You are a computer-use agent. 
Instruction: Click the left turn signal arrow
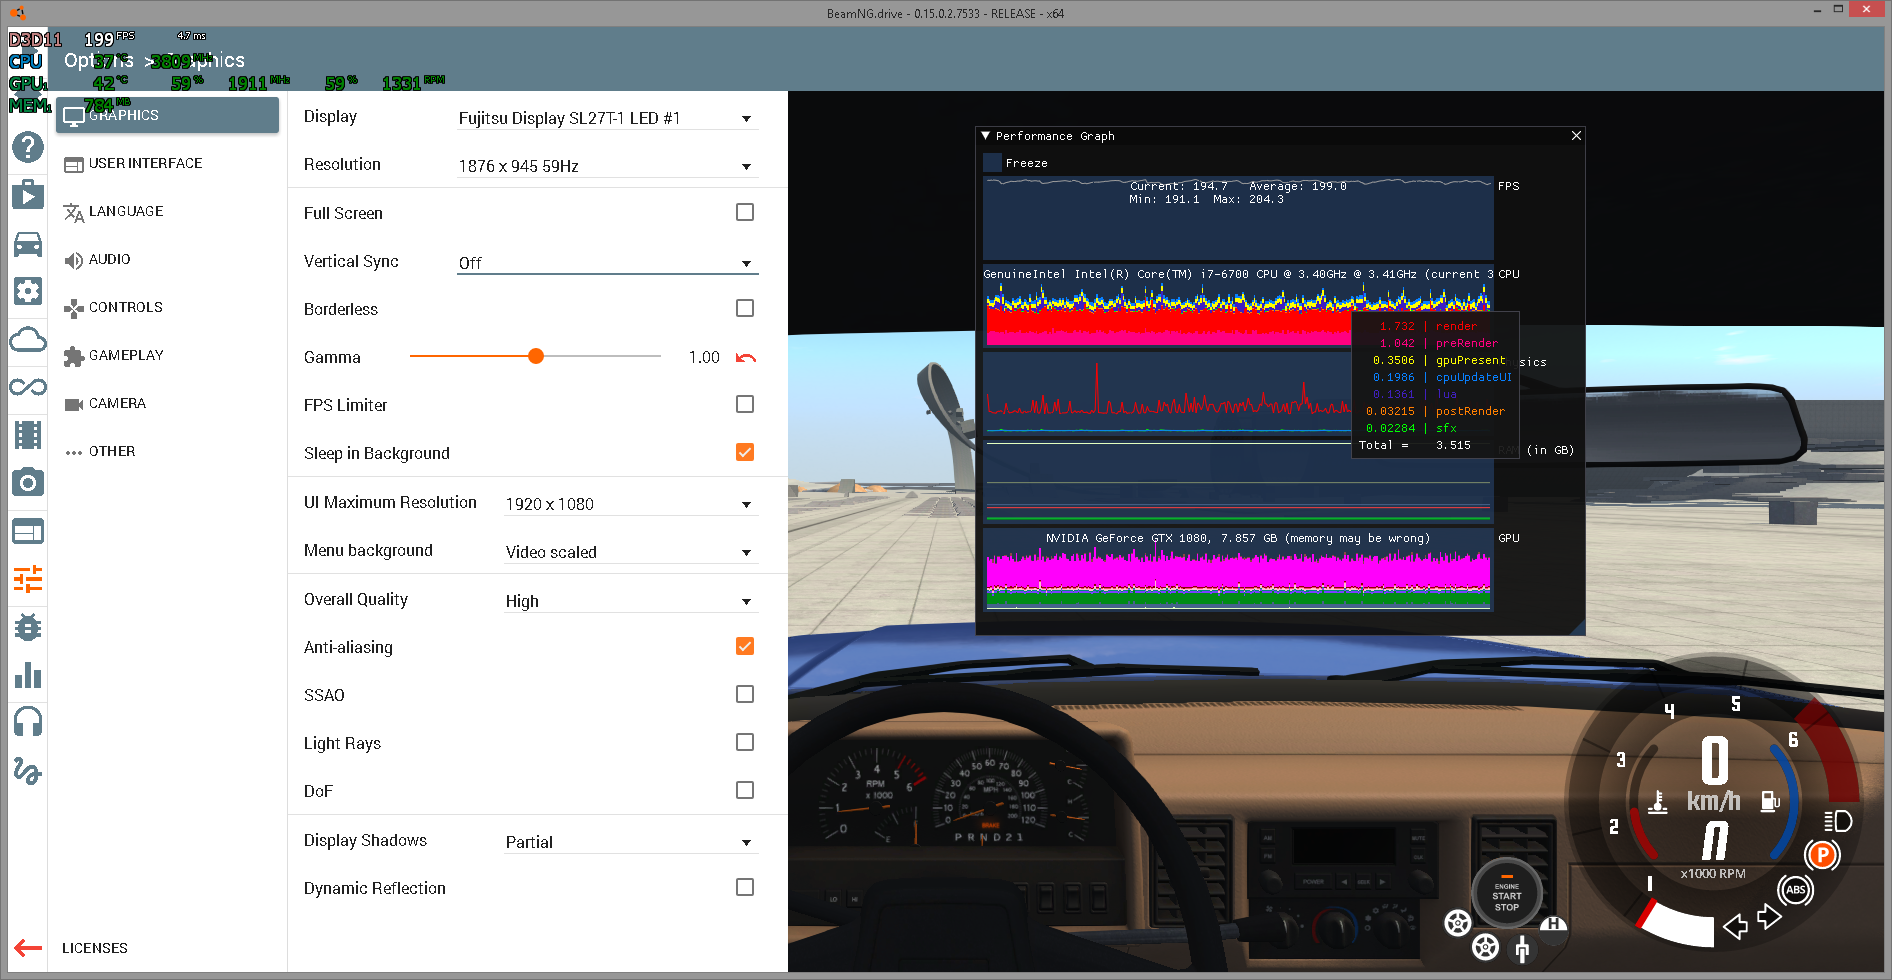1736,926
